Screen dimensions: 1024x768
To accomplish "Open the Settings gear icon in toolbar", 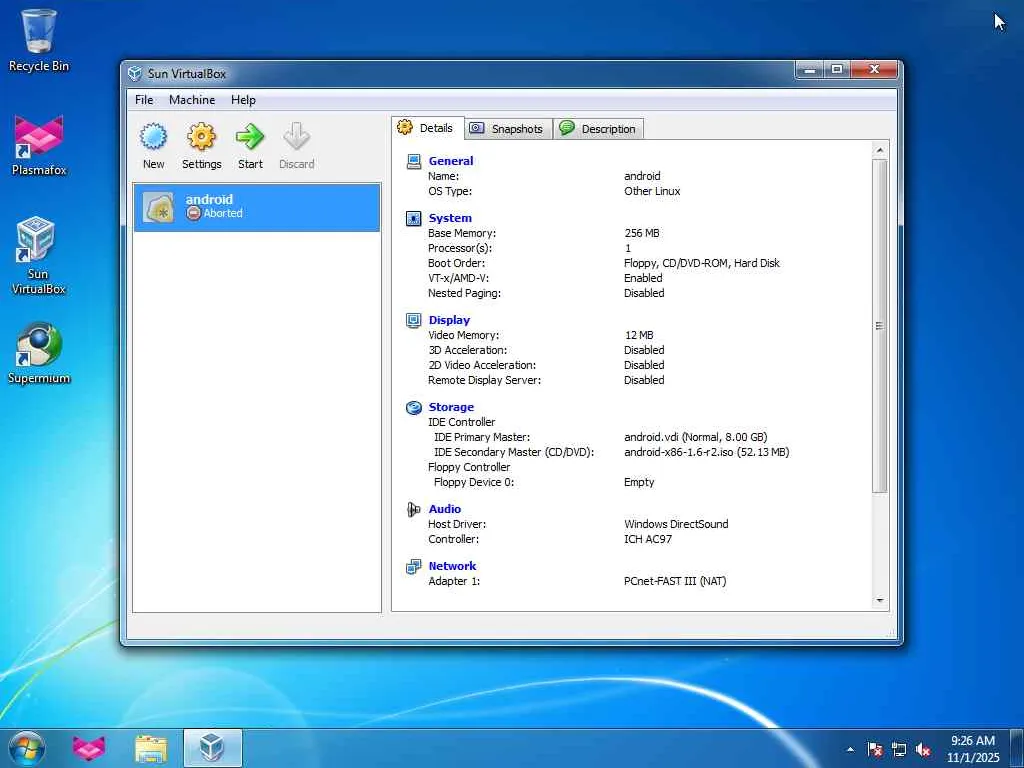I will (201, 137).
